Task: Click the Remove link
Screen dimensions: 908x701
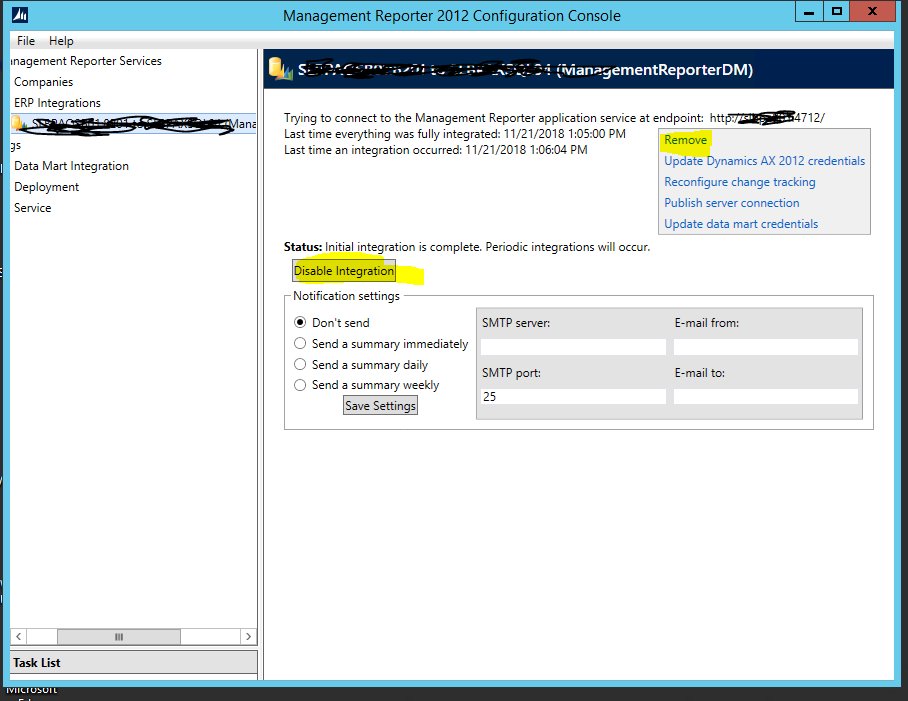Action: tap(686, 140)
